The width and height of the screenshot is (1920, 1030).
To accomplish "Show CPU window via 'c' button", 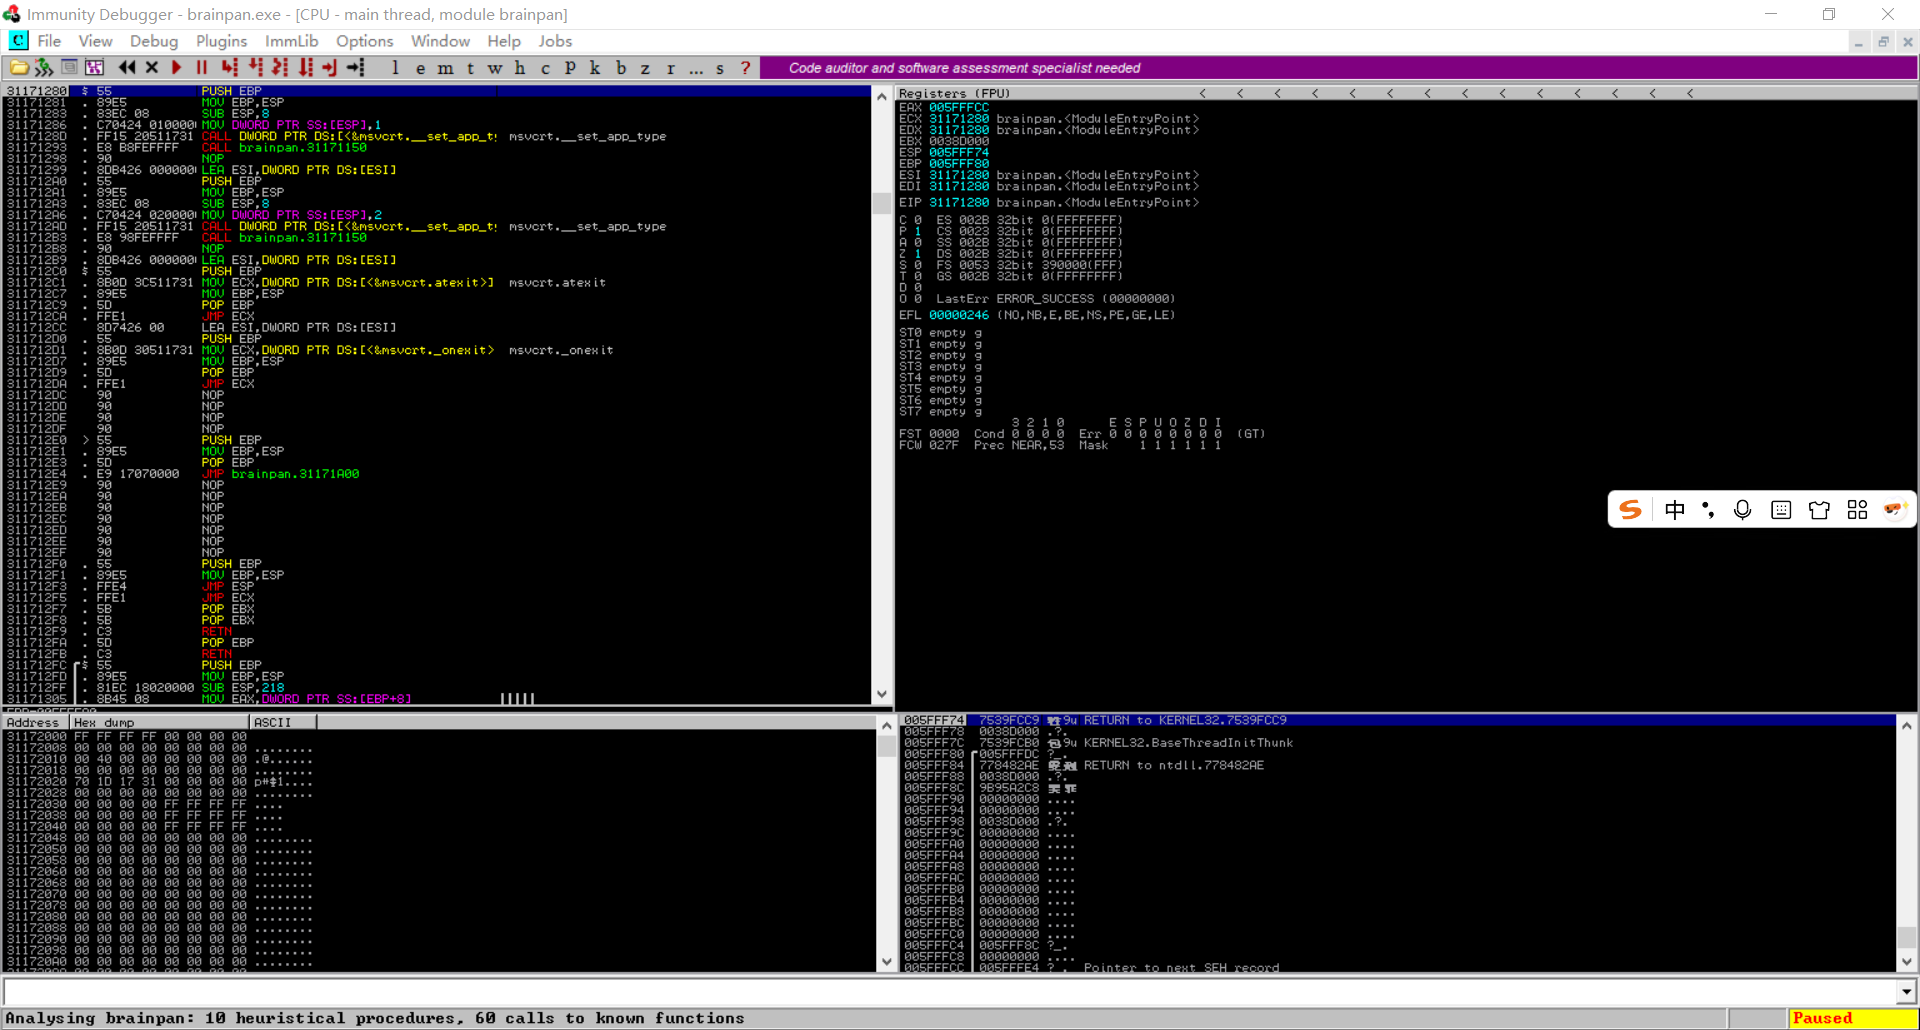I will [x=545, y=68].
